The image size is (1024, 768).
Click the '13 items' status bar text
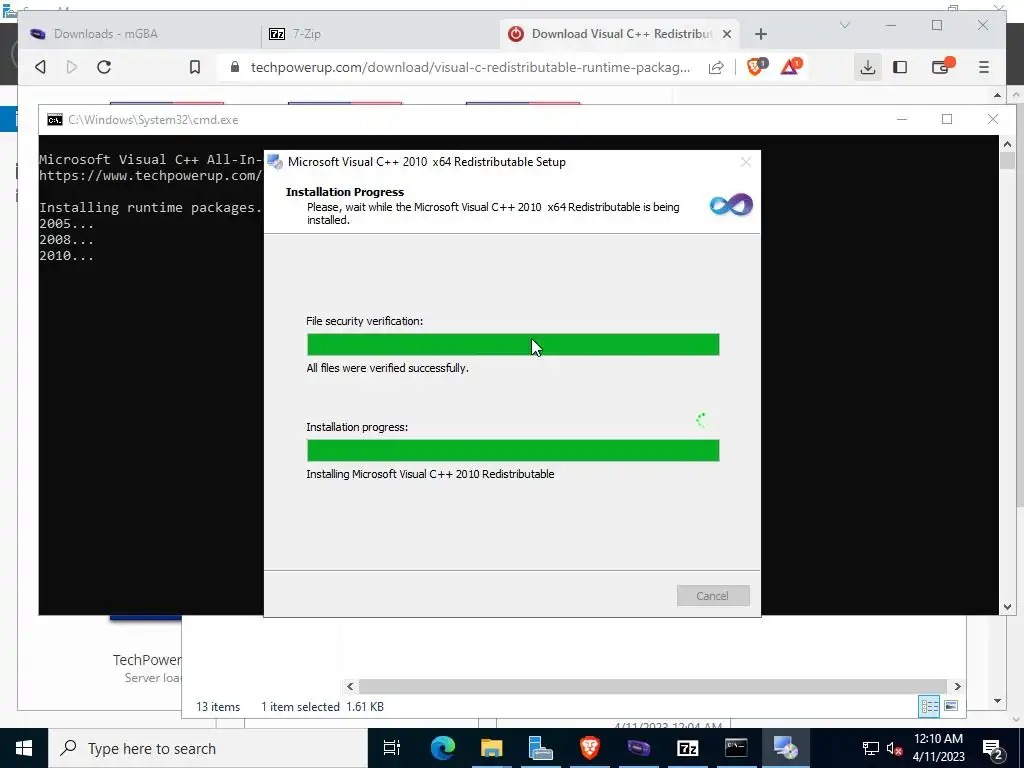[218, 707]
